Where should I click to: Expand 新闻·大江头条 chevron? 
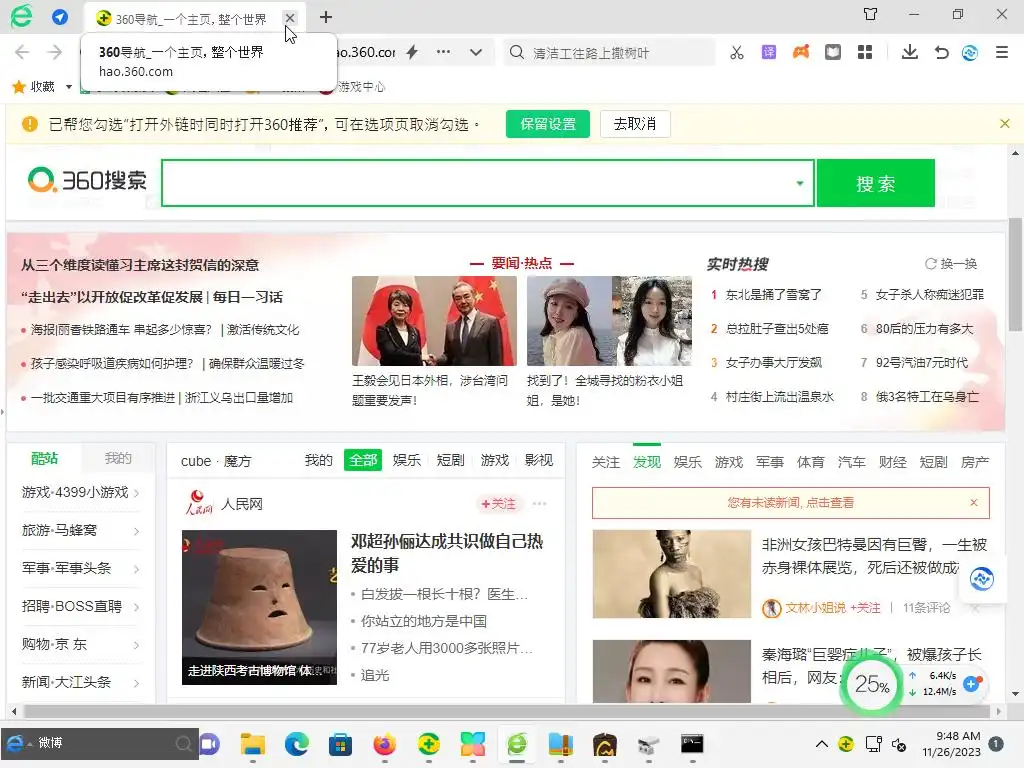(x=136, y=682)
